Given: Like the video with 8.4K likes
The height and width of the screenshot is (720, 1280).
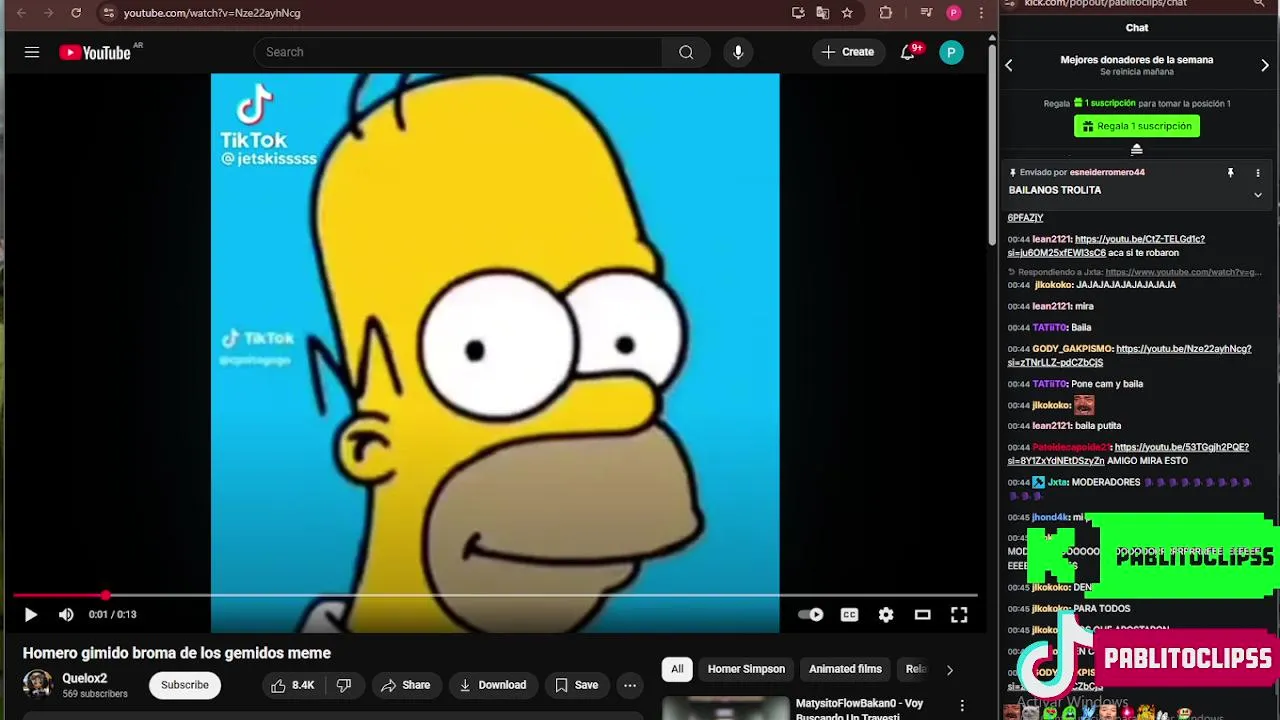Looking at the screenshot, I should 292,685.
